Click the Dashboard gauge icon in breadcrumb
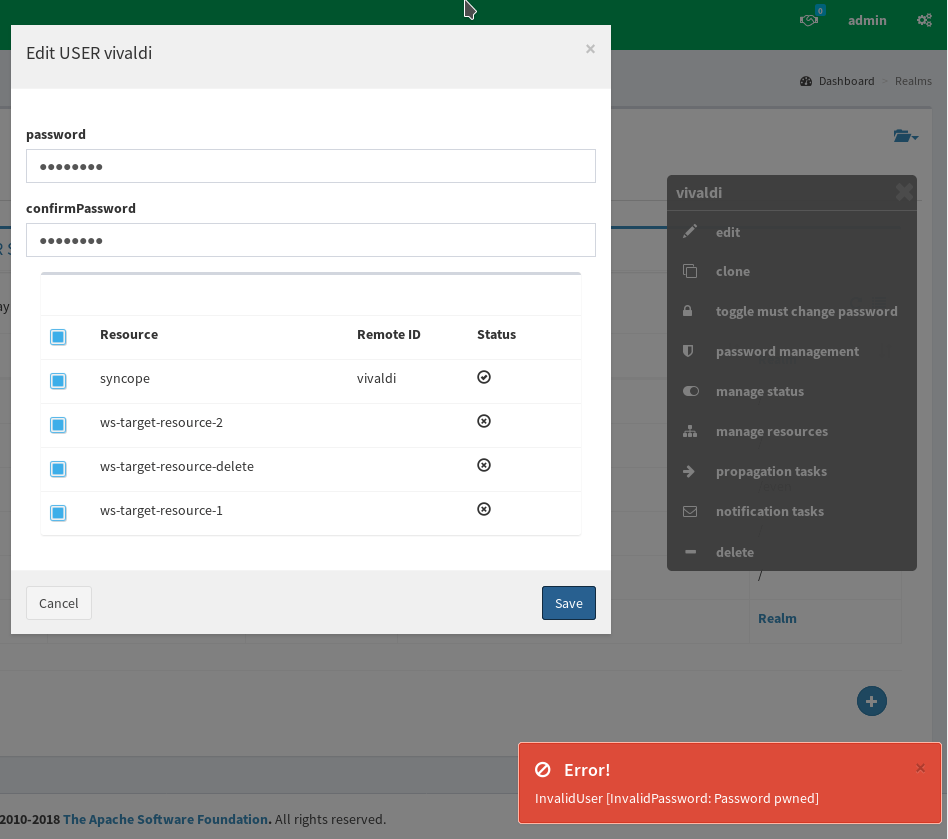Image resolution: width=948 pixels, height=839 pixels. click(x=805, y=81)
